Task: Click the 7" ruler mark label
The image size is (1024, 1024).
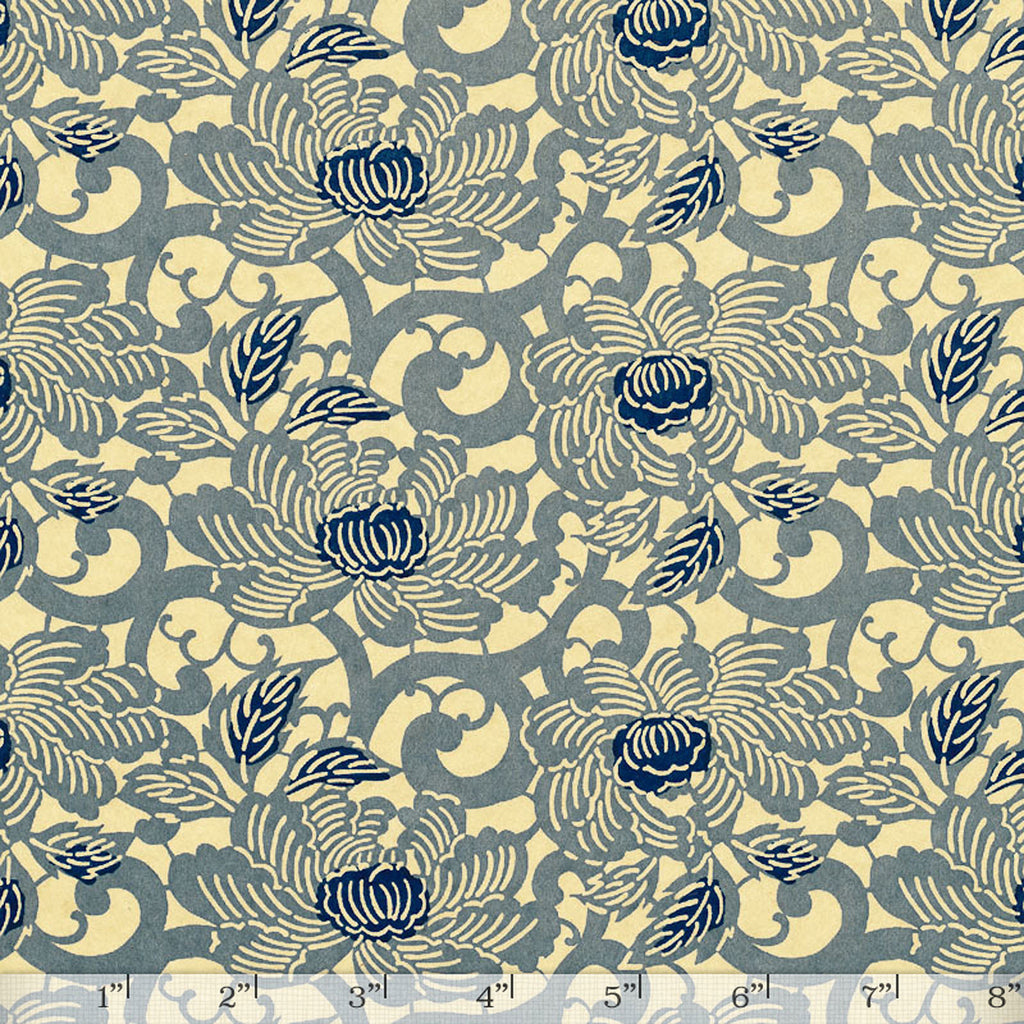Action: (x=877, y=997)
